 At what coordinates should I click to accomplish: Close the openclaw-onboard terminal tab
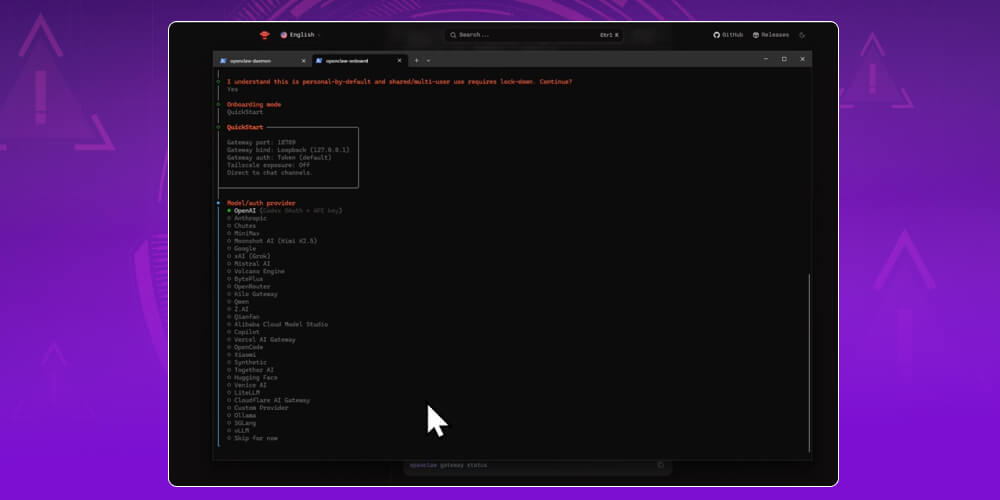pyautogui.click(x=401, y=60)
